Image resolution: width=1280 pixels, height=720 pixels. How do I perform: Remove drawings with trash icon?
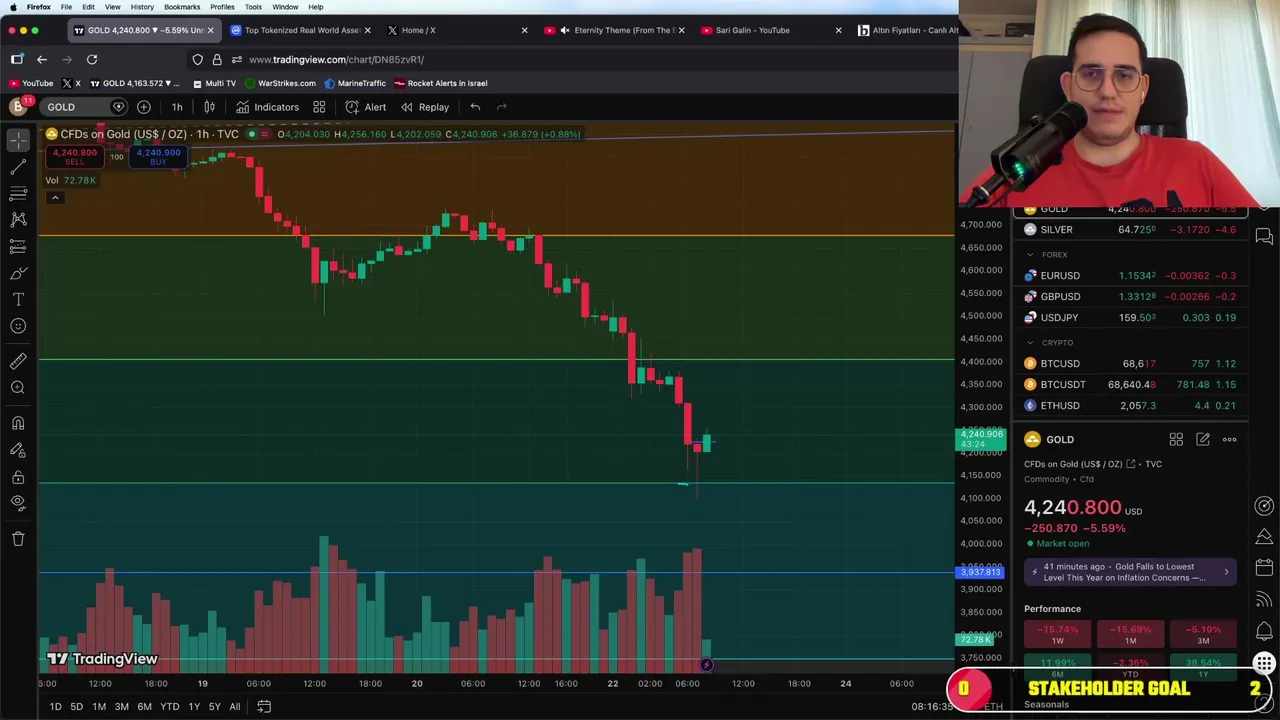(18, 539)
